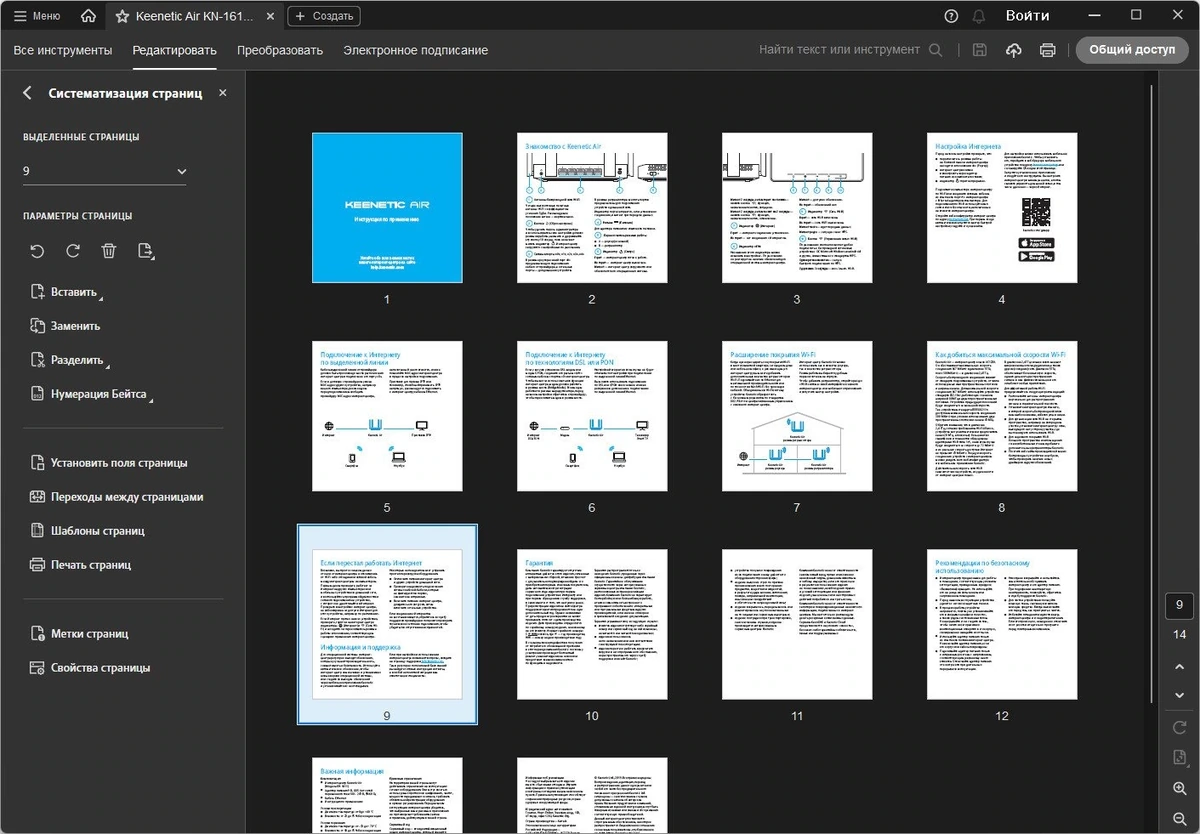Click the Общий доступ share button
Viewport: 1200px width, 834px height.
click(1132, 50)
